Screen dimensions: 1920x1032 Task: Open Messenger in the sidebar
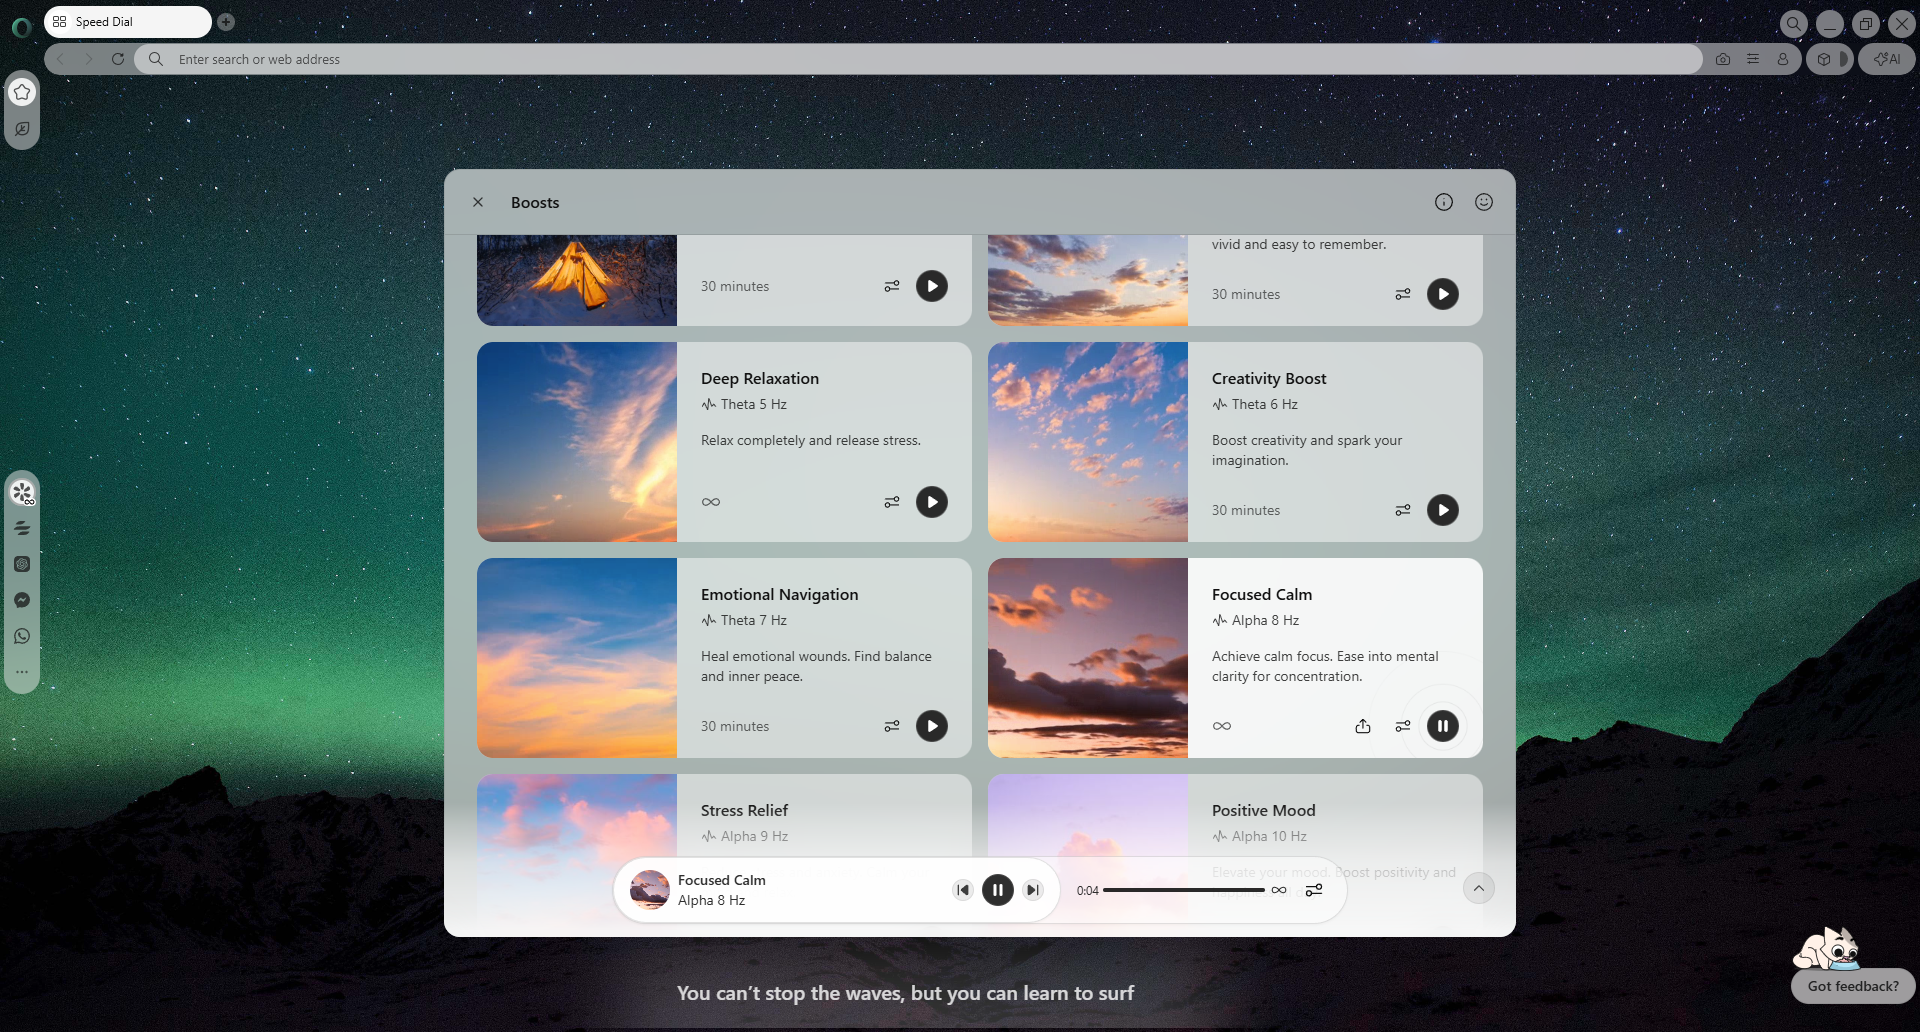point(22,600)
